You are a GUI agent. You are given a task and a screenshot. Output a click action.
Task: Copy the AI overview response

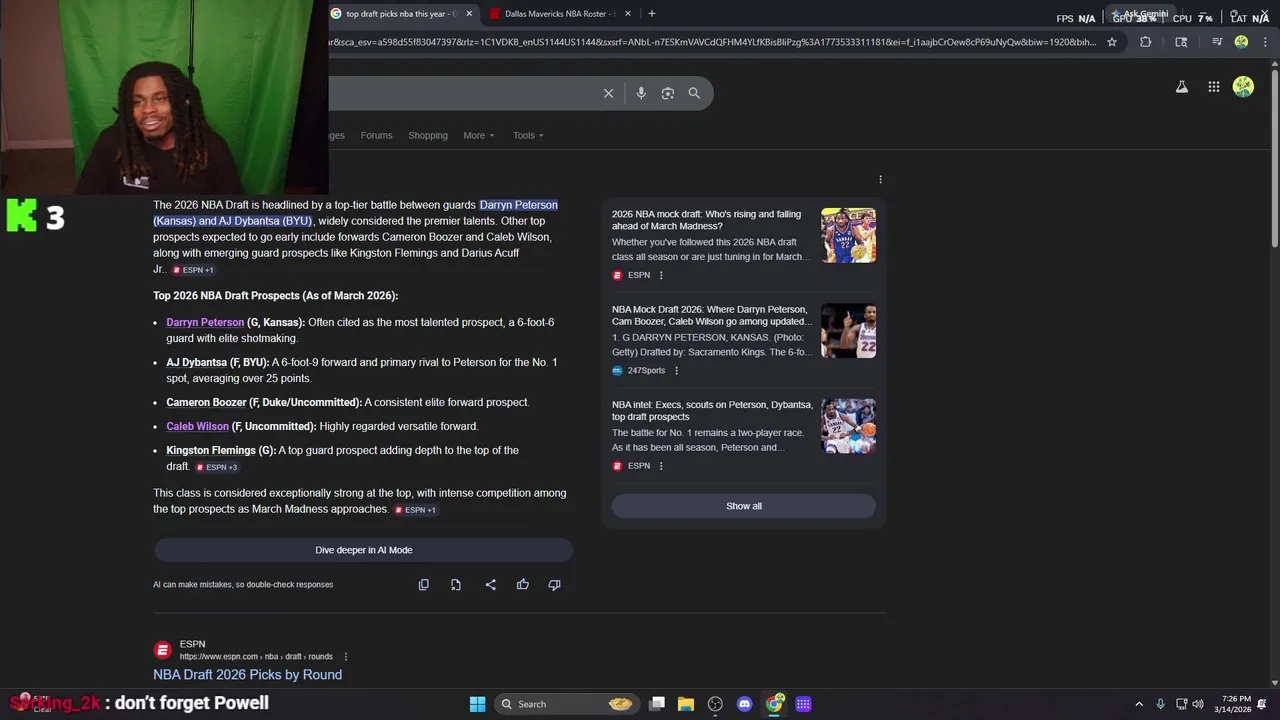424,585
